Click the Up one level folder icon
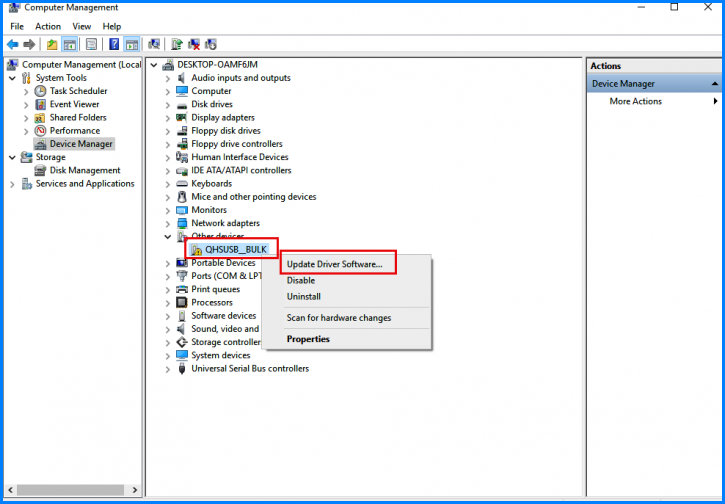725x504 pixels. click(x=52, y=44)
